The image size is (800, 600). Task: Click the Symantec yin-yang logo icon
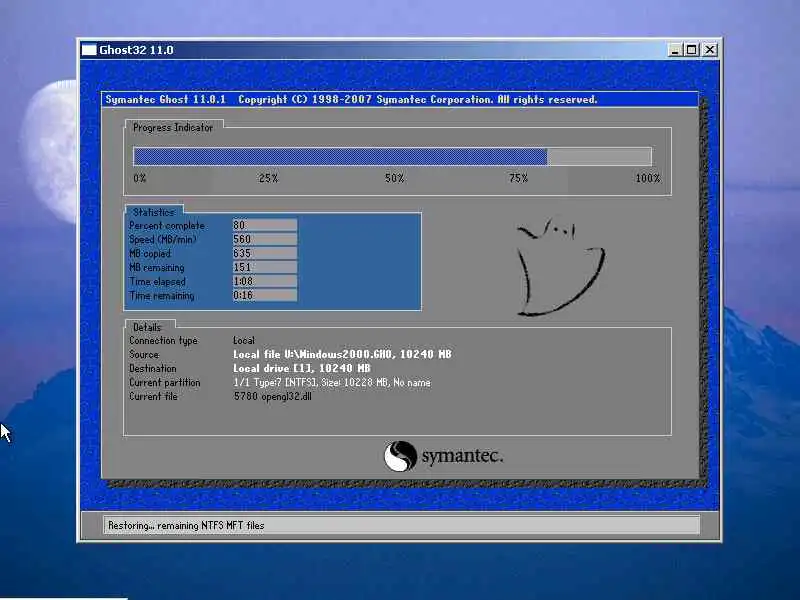(400, 456)
